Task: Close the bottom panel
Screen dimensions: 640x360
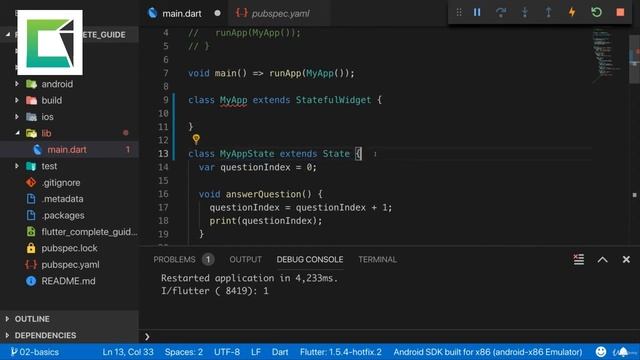Action: [626, 260]
